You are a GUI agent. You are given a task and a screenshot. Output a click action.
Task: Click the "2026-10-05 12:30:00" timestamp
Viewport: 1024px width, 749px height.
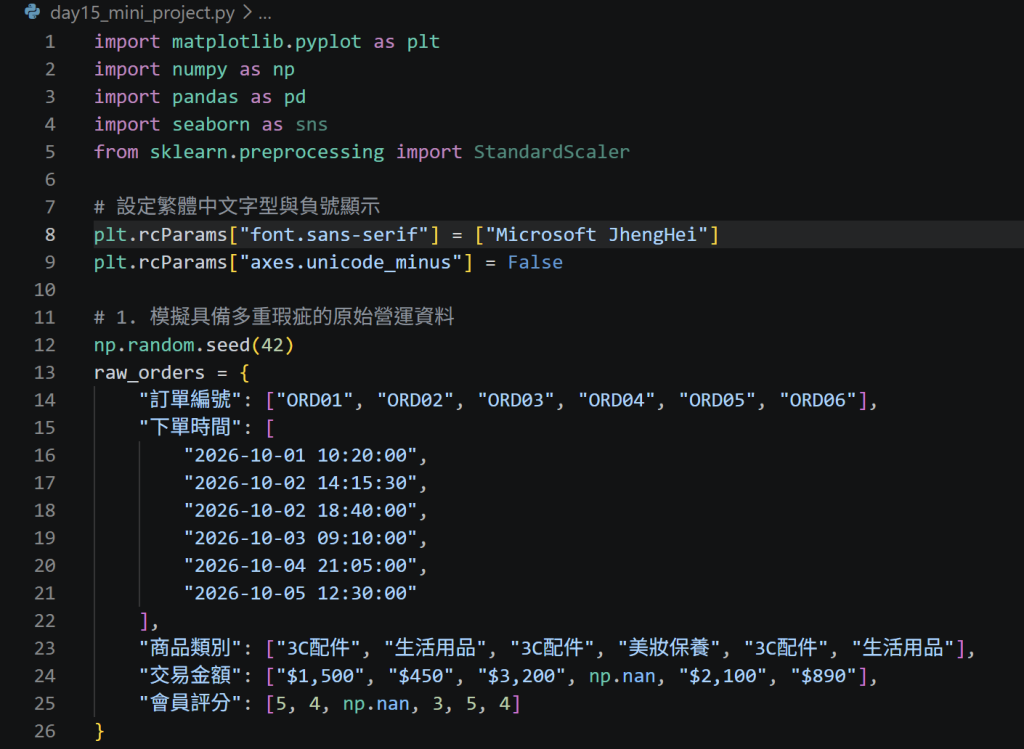click(300, 593)
